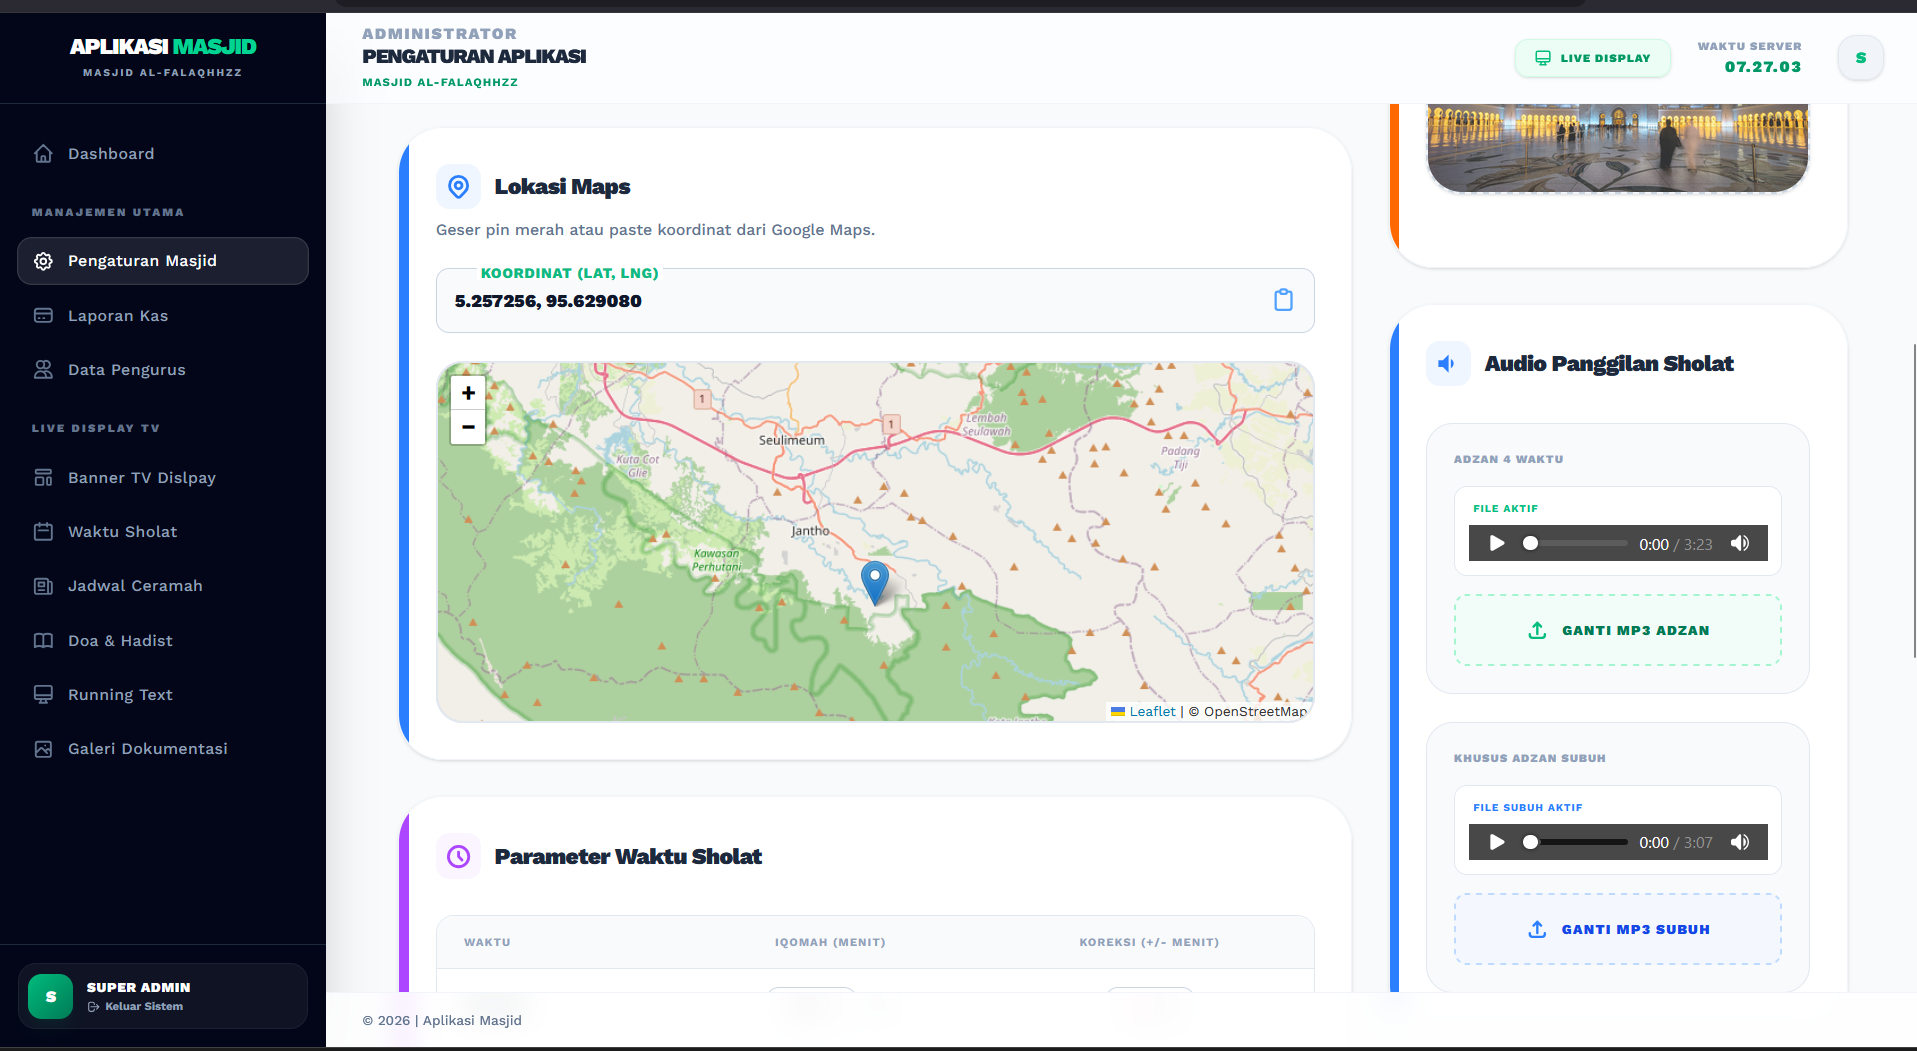The image size is (1917, 1051).
Task: Click the Laporan Kas card icon
Action: (43, 316)
